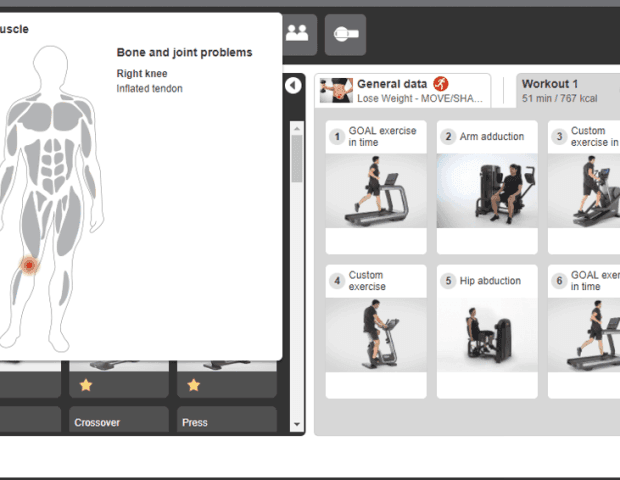
Task: Click the General data thumbnail image
Action: click(x=336, y=90)
